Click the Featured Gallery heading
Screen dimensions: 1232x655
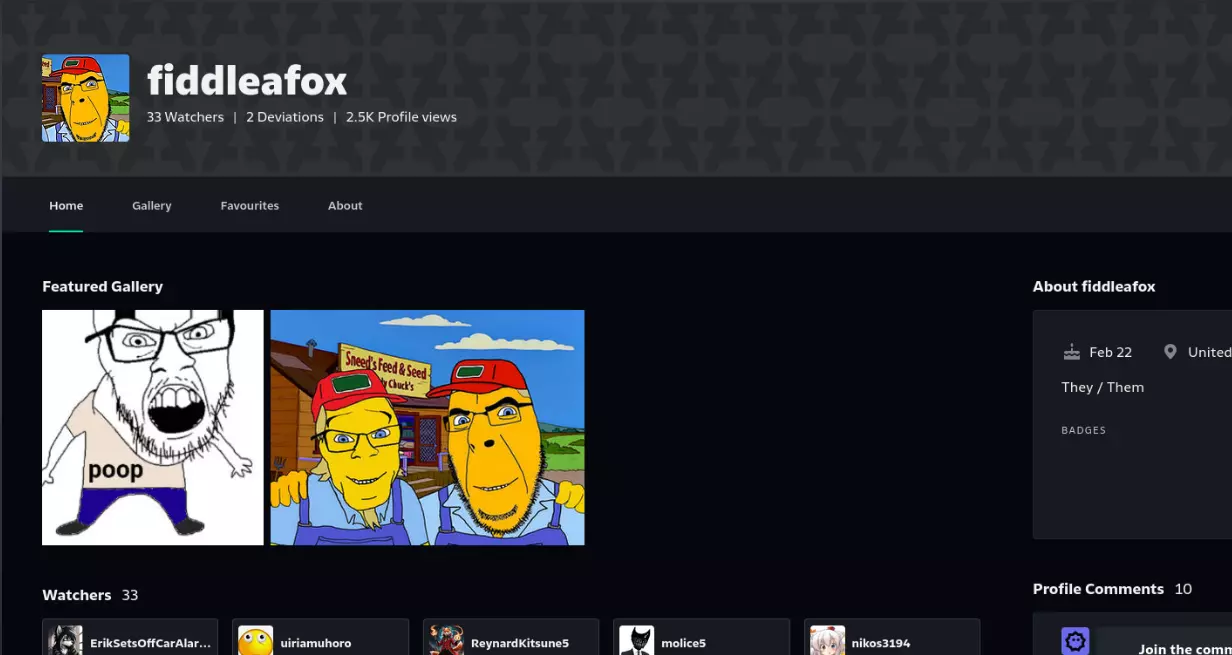pos(102,286)
